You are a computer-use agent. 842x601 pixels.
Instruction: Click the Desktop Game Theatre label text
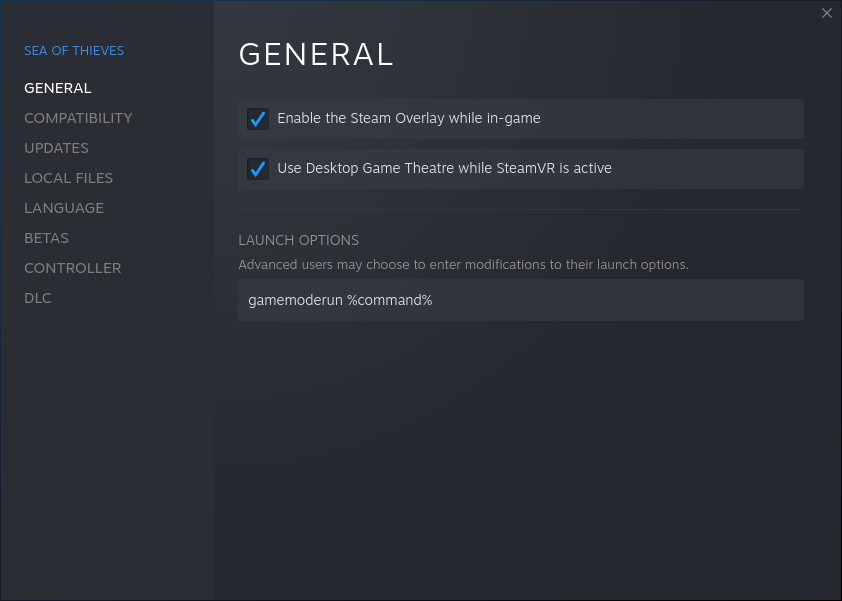[444, 168]
